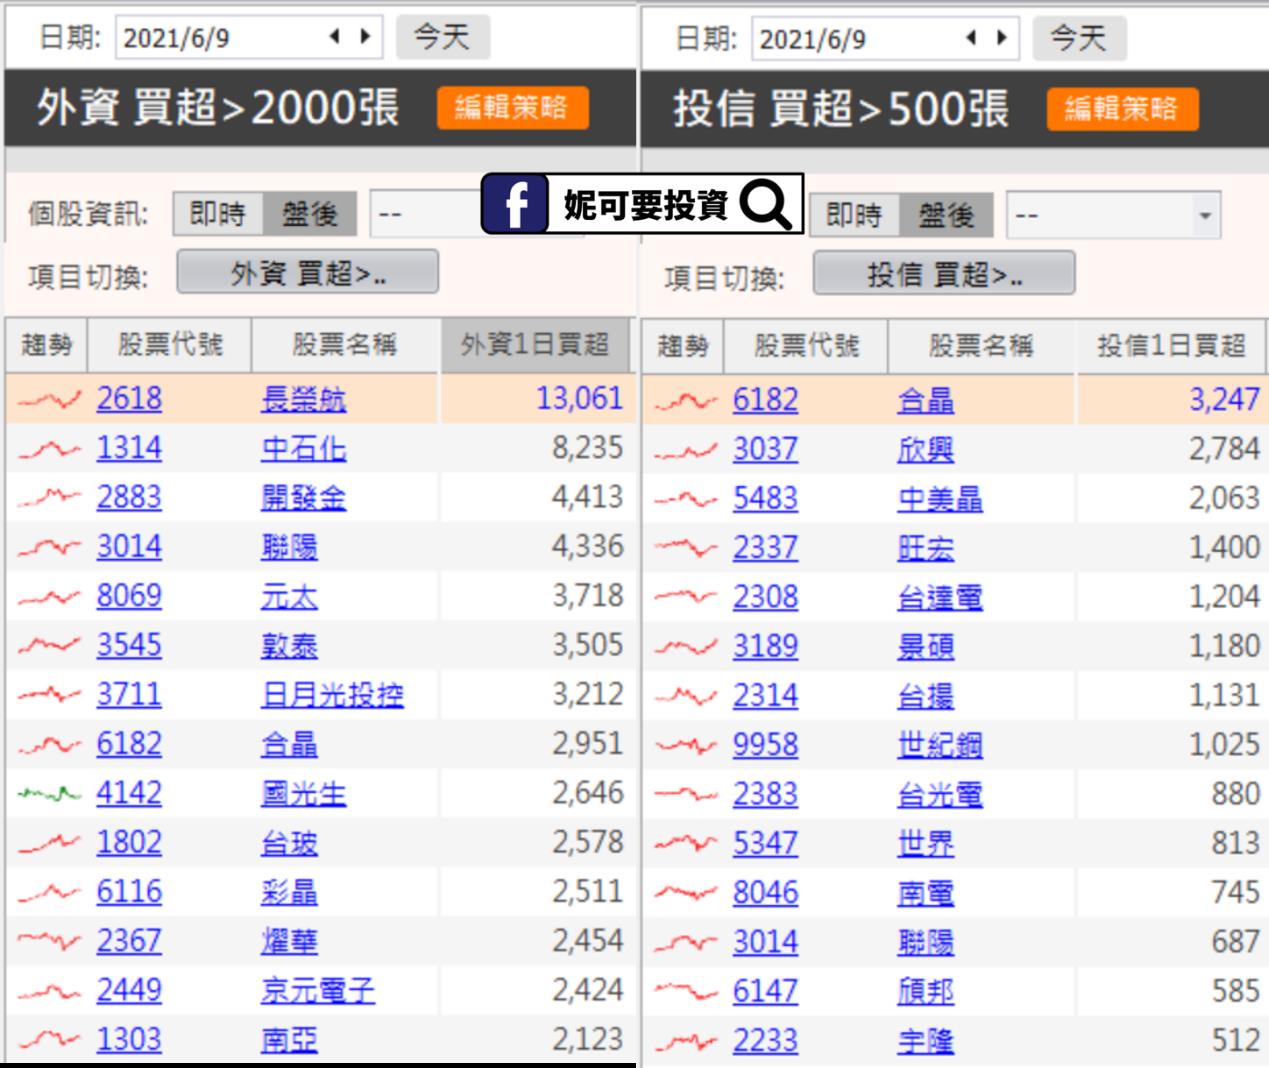Click 編輯策略 next to 外資 買超>2000張
Screen dimensions: 1269x1068
click(x=512, y=108)
